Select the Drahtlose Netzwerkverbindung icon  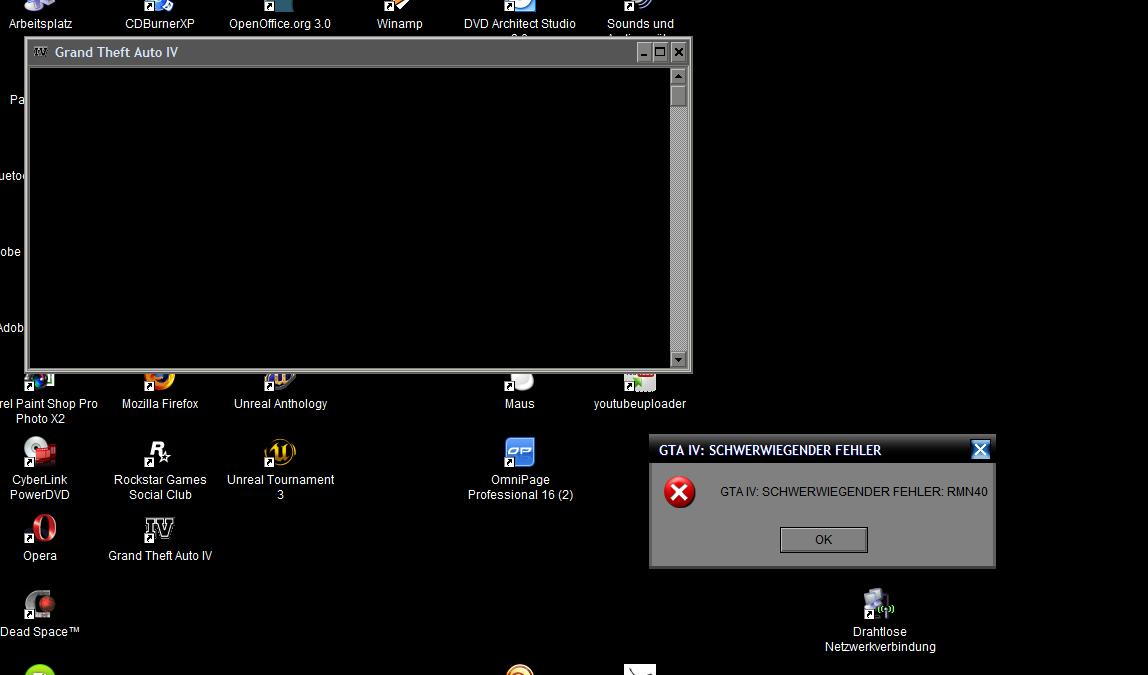point(879,621)
